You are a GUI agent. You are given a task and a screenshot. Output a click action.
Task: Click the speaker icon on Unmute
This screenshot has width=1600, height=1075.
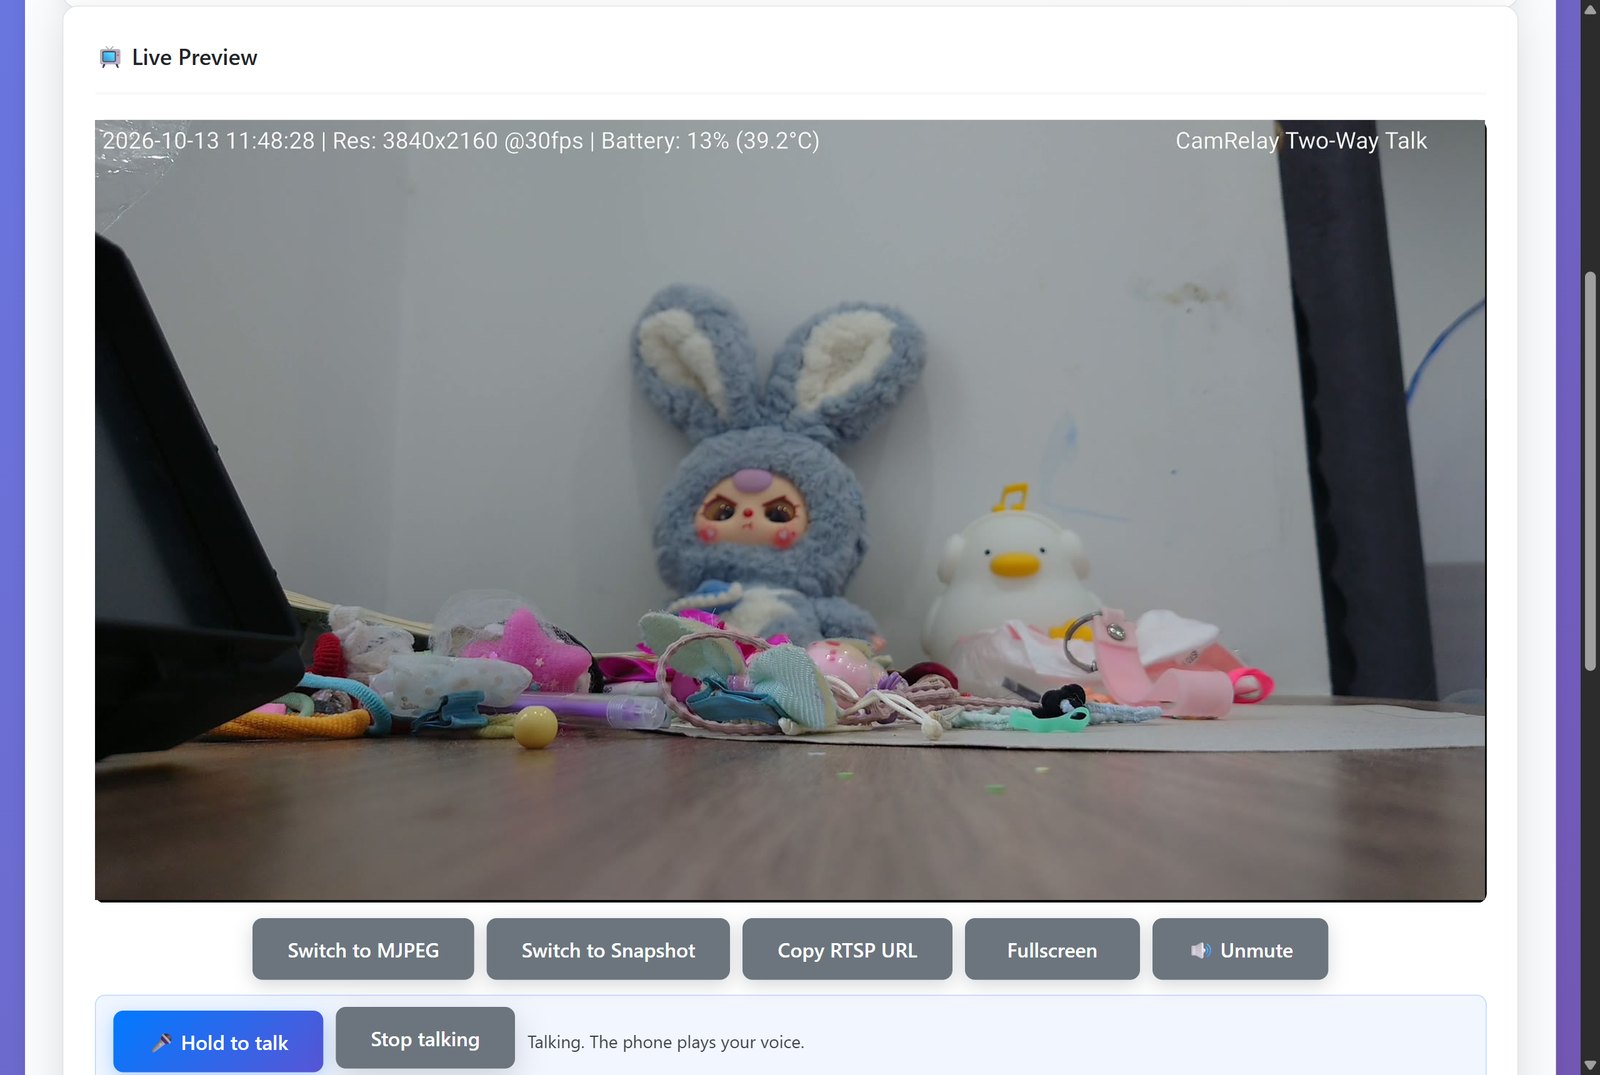(x=1200, y=950)
